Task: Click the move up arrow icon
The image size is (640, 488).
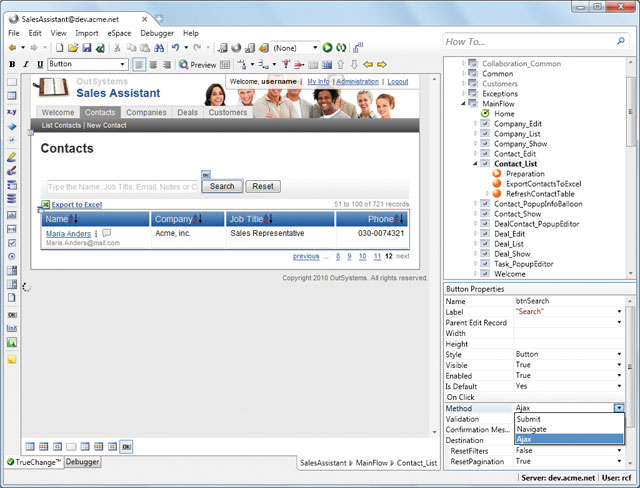Action: (341, 64)
